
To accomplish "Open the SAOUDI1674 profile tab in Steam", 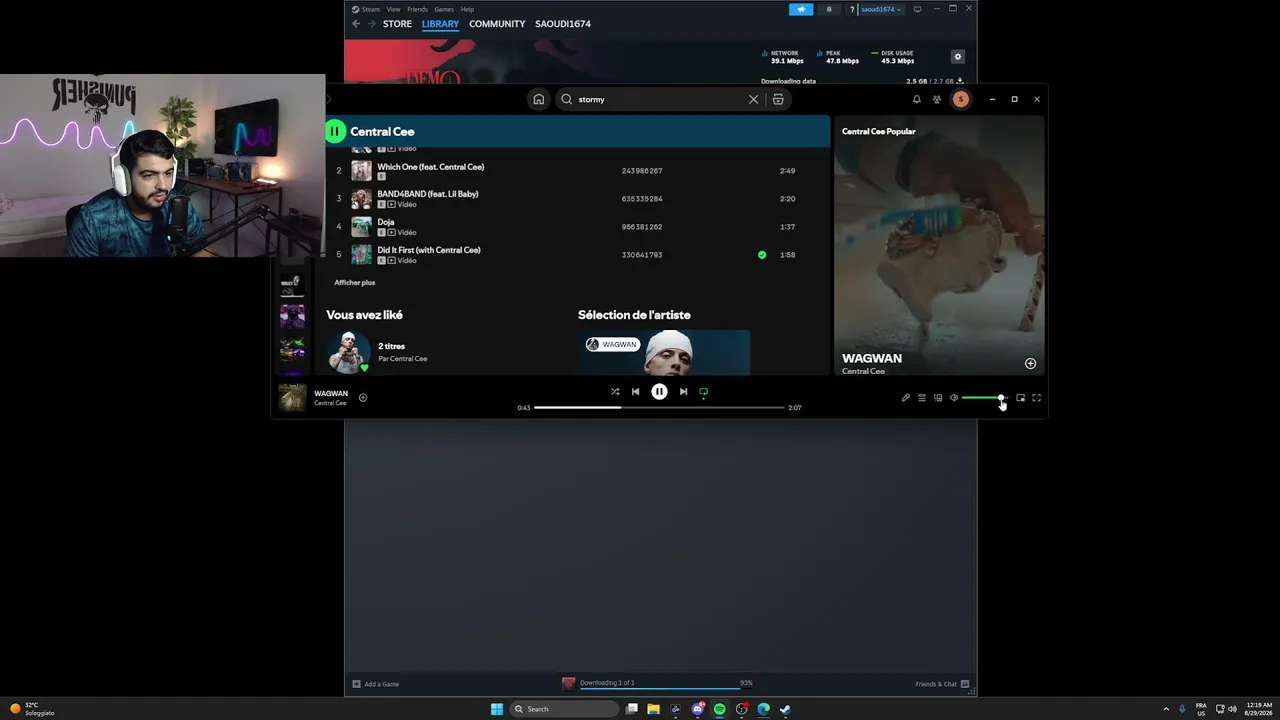I will [x=563, y=24].
